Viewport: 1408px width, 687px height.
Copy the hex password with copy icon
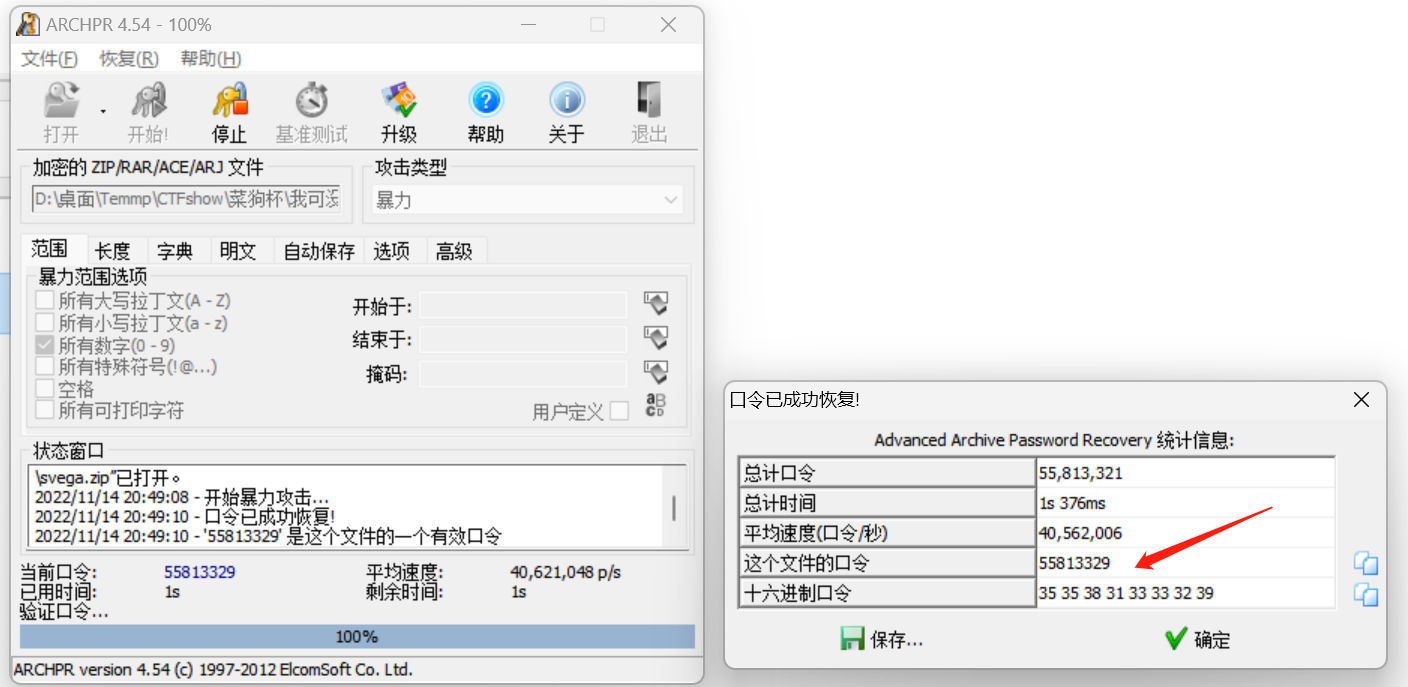[1366, 594]
